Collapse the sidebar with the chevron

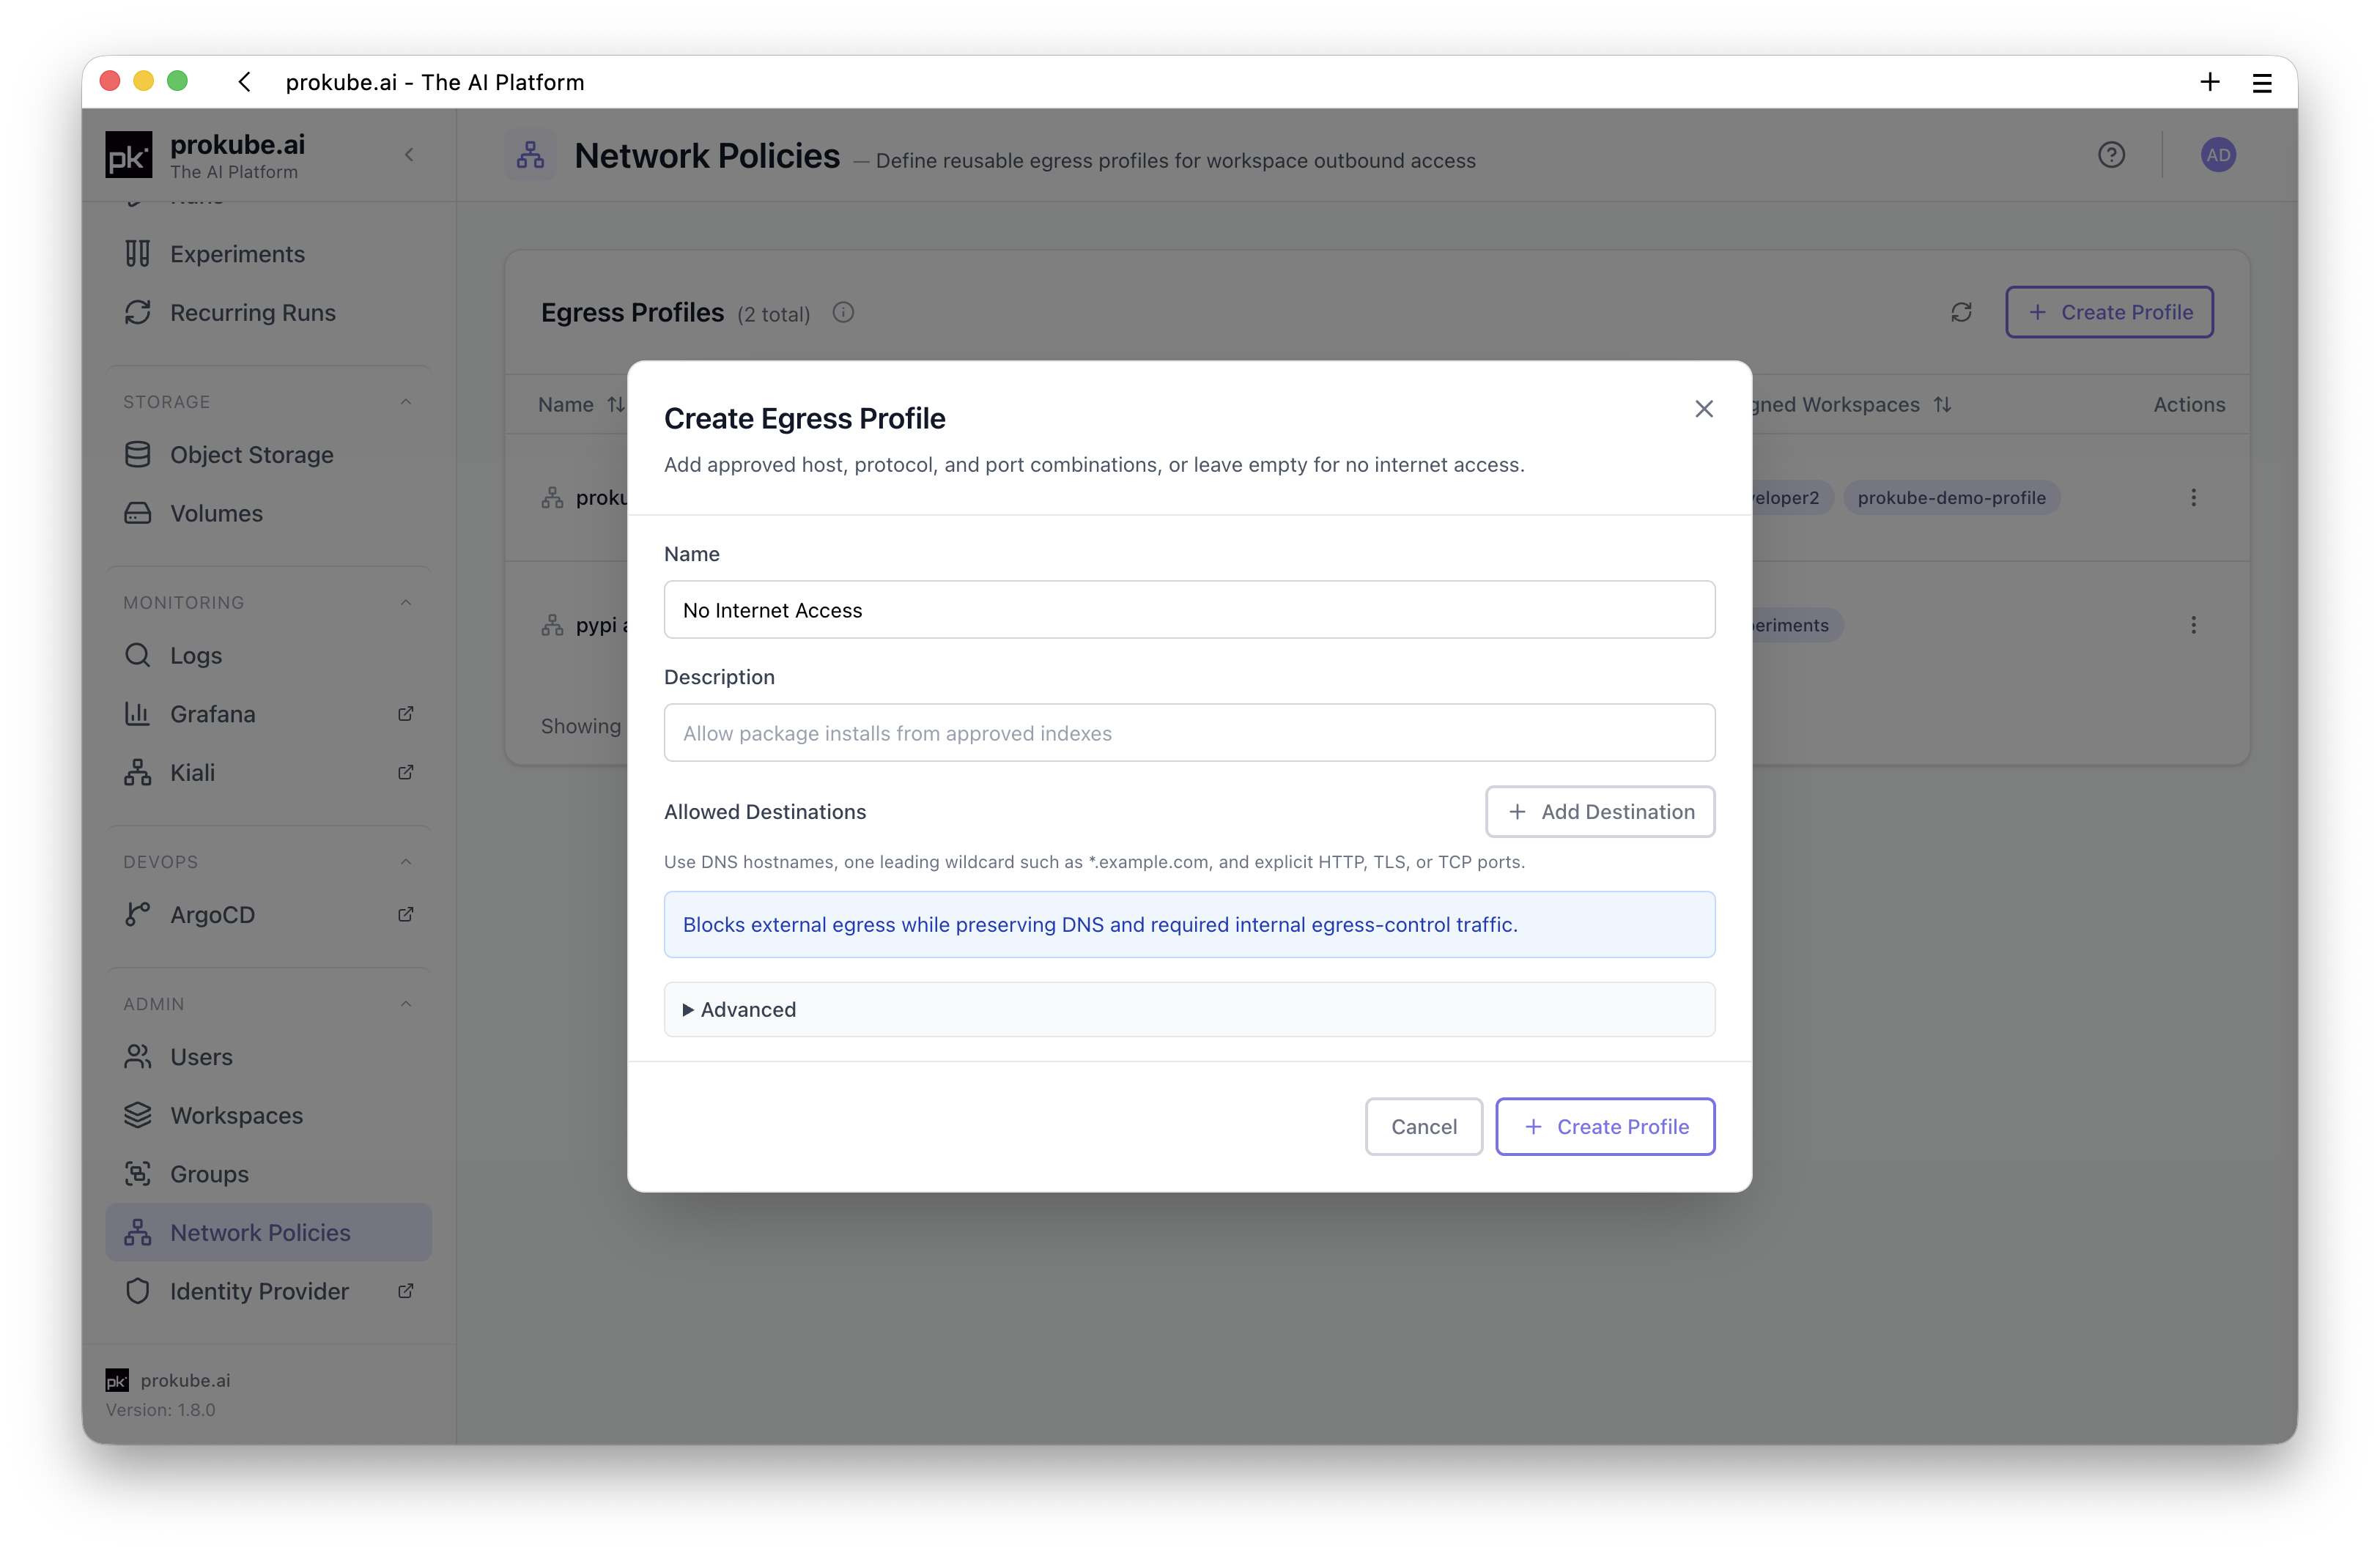[409, 155]
